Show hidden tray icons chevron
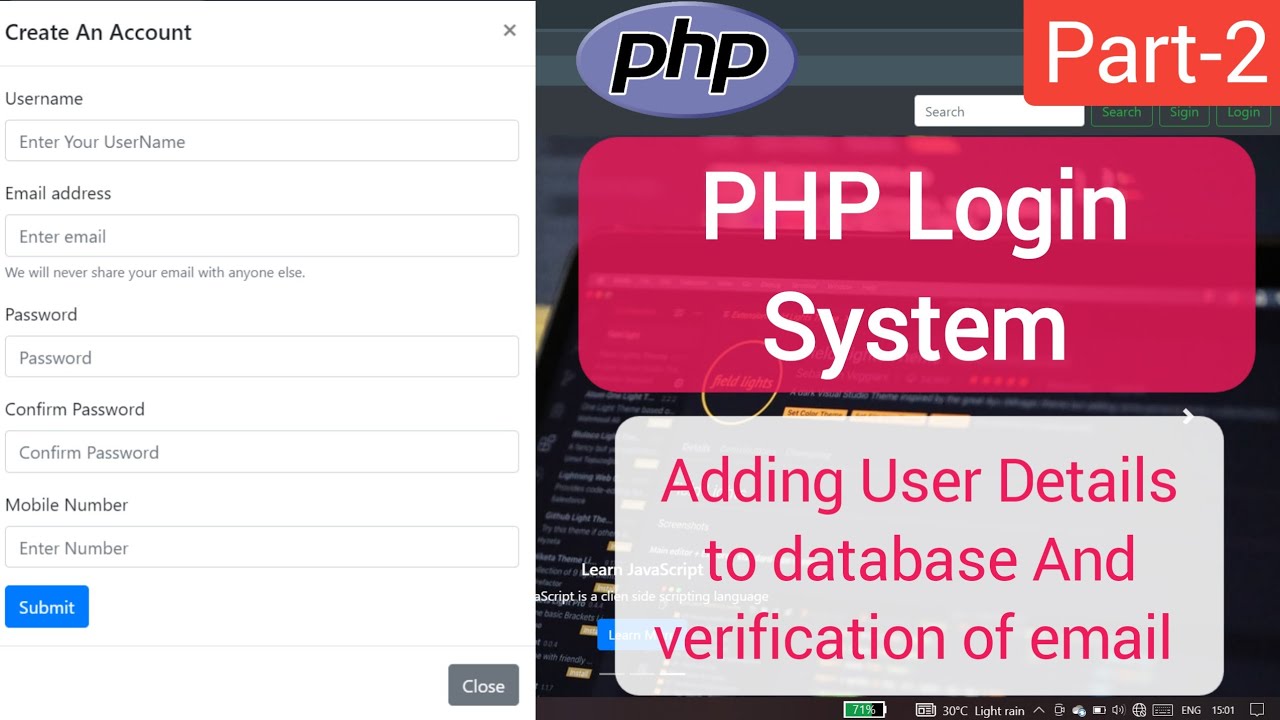Screen dimensions: 1280x720 point(1039,710)
